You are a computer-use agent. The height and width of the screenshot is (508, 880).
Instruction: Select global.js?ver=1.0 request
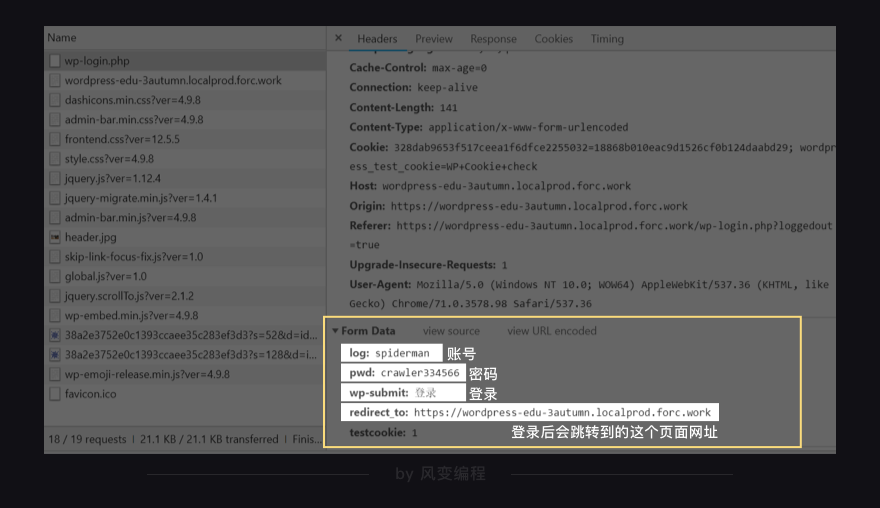point(185,277)
